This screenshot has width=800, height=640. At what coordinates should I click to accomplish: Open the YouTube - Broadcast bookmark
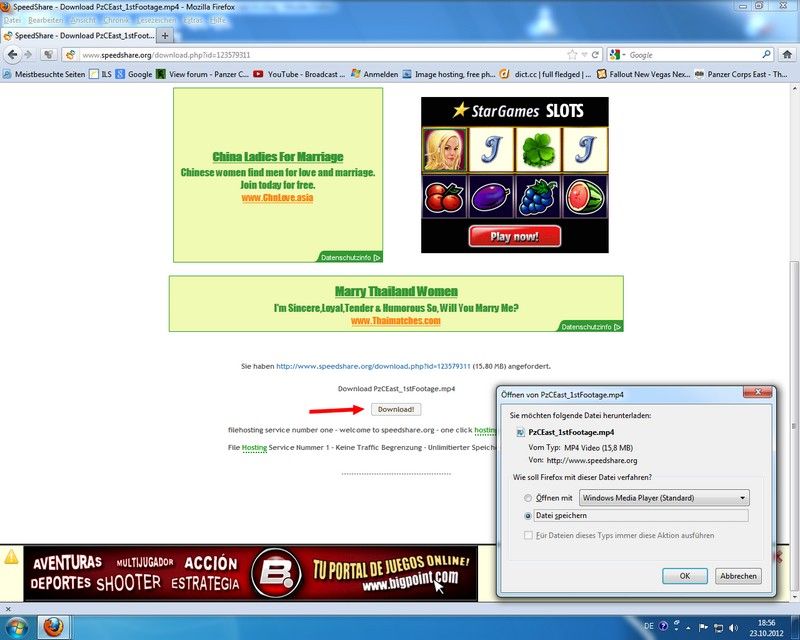click(x=299, y=74)
